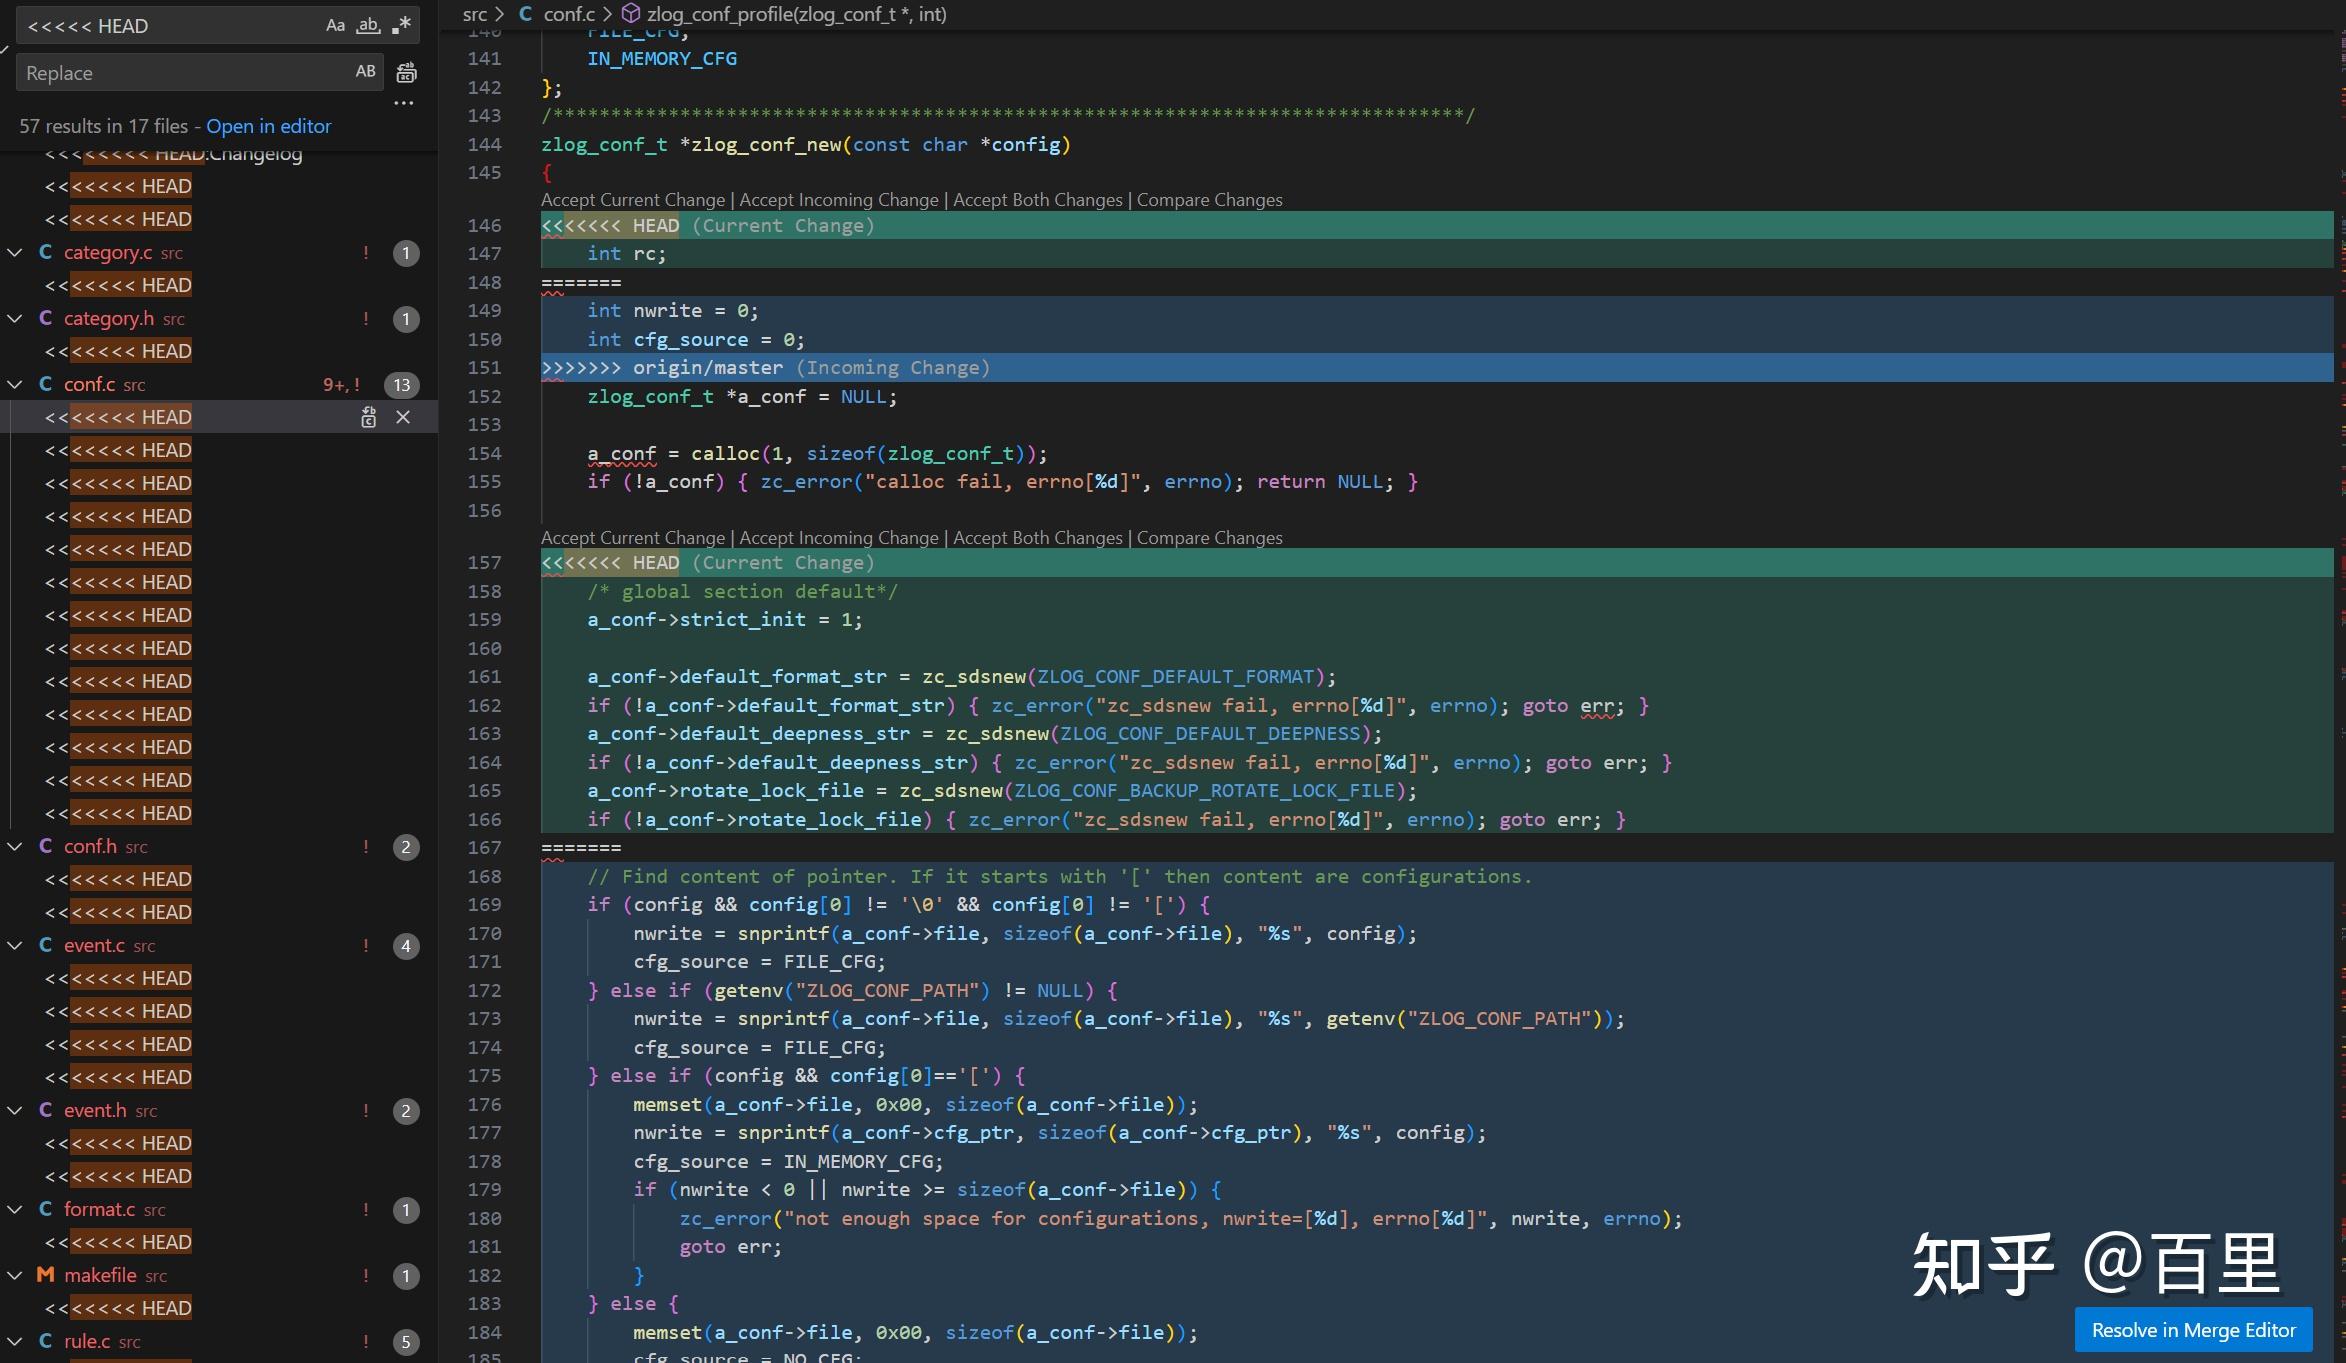
Task: Click the symbol cube icon in breadcrumb
Action: coord(631,14)
